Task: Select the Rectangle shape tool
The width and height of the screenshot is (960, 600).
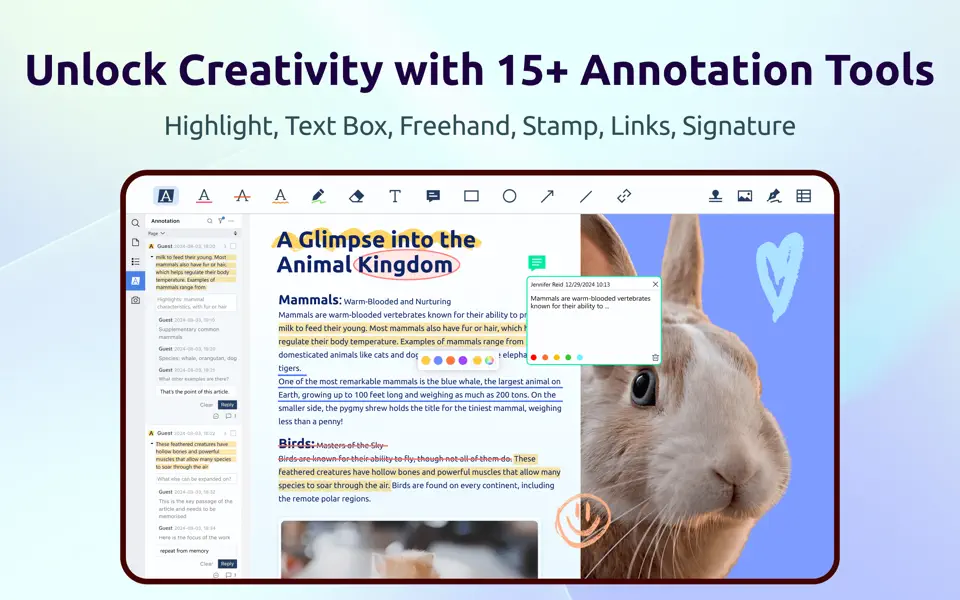Action: 471,196
